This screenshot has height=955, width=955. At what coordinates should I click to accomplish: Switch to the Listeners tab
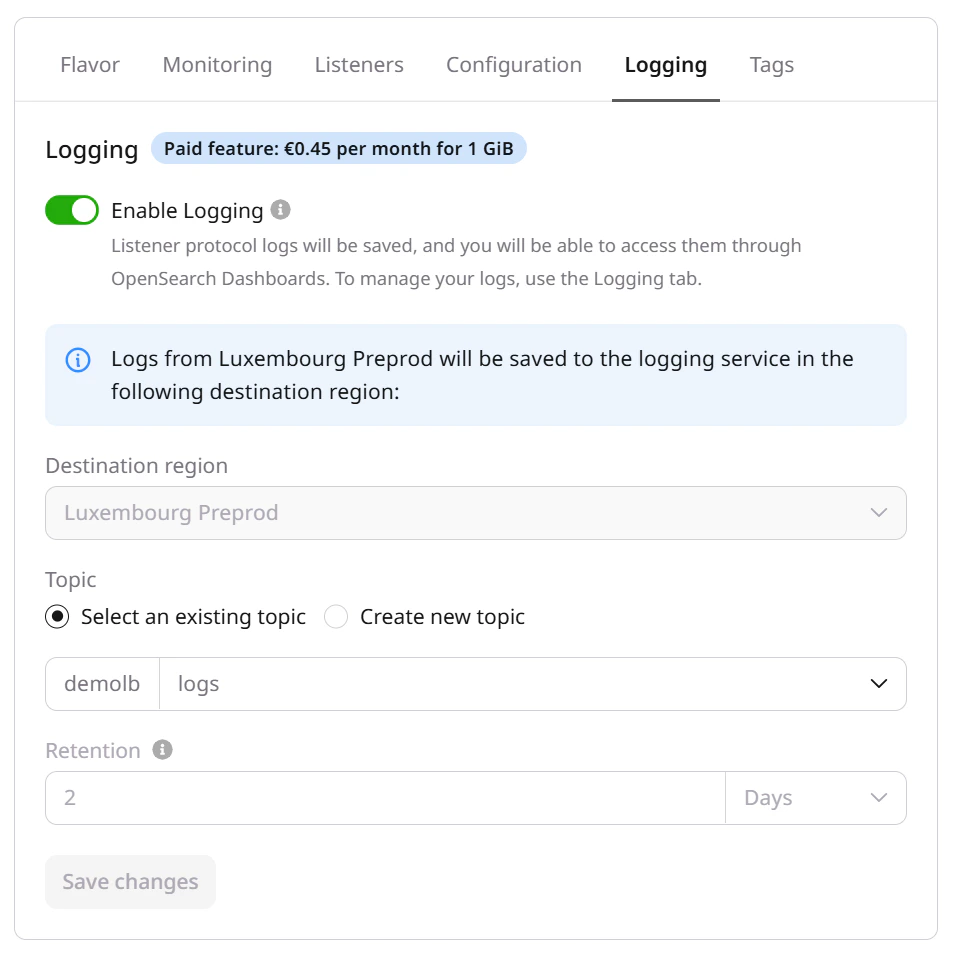[358, 64]
